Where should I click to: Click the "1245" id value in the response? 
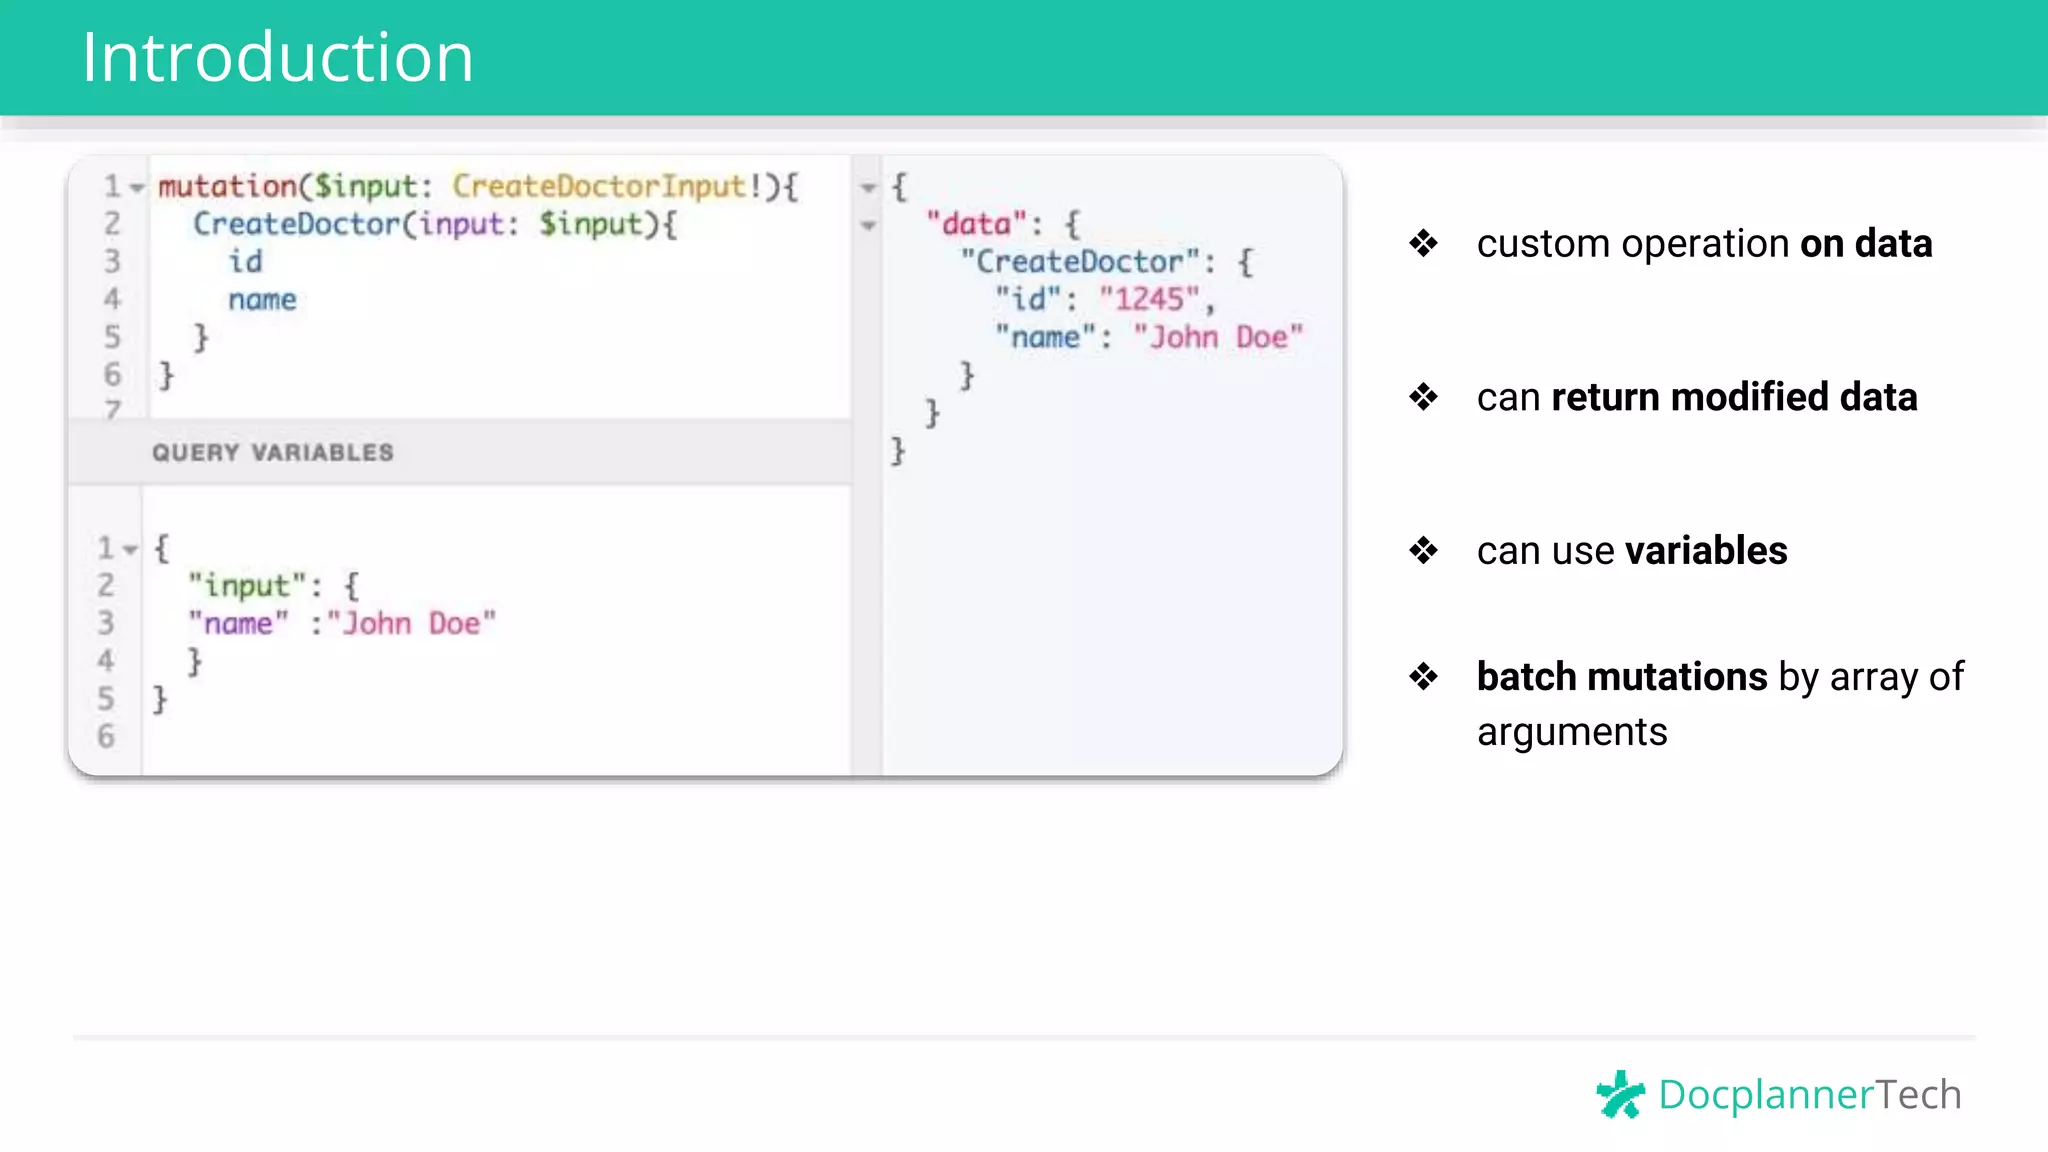click(1149, 299)
